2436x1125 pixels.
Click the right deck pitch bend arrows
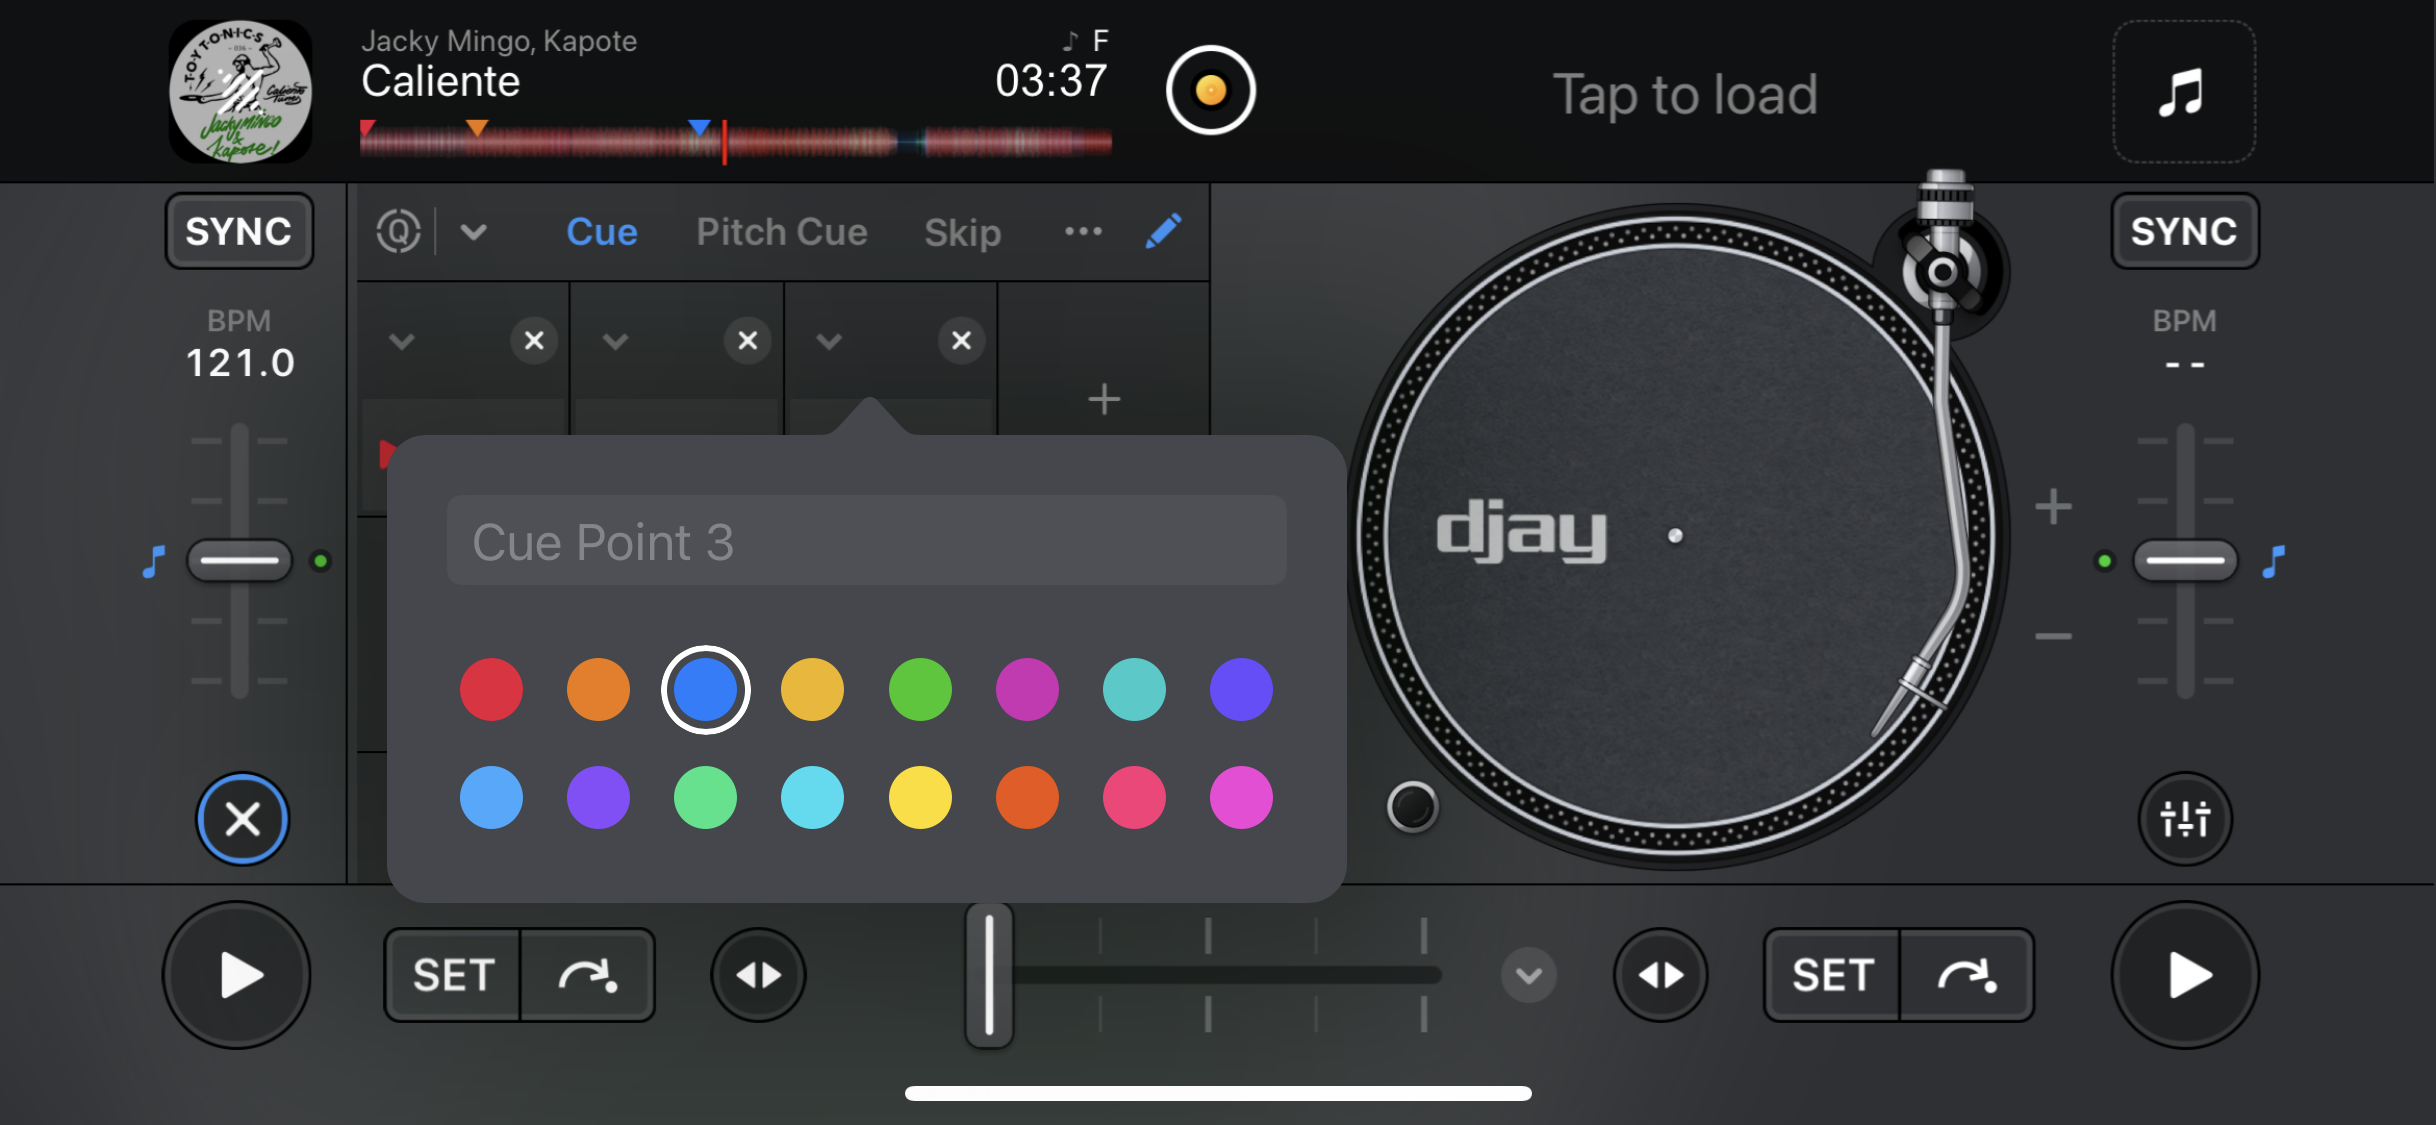pos(1660,975)
